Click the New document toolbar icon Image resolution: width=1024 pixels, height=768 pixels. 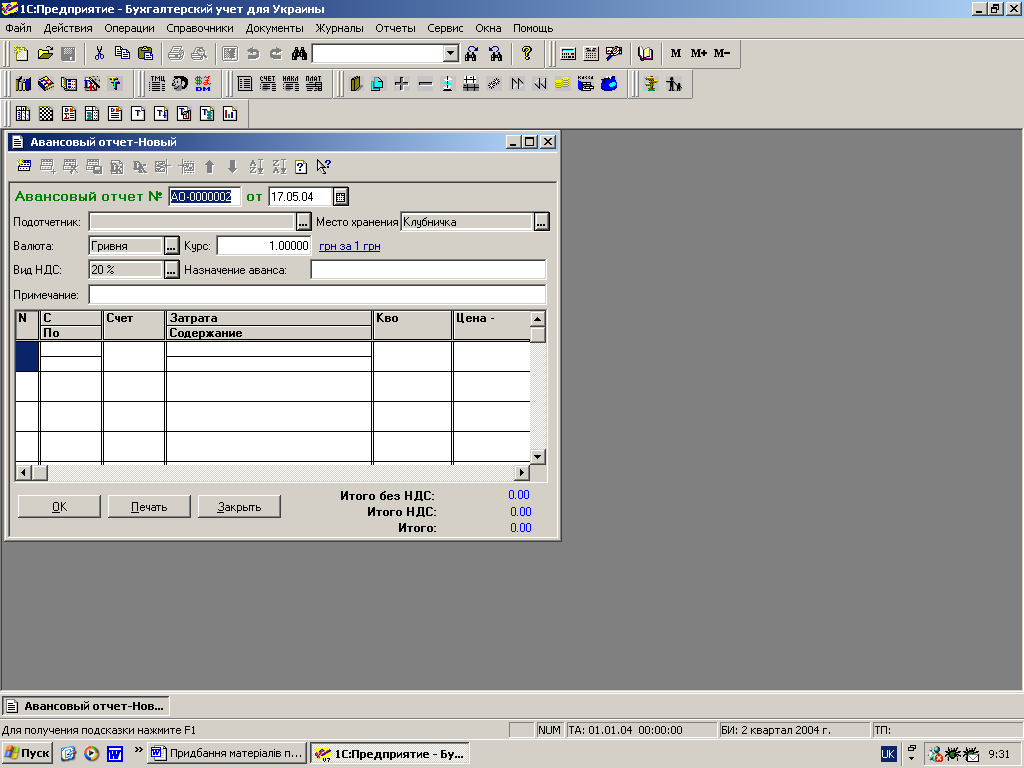(22, 54)
